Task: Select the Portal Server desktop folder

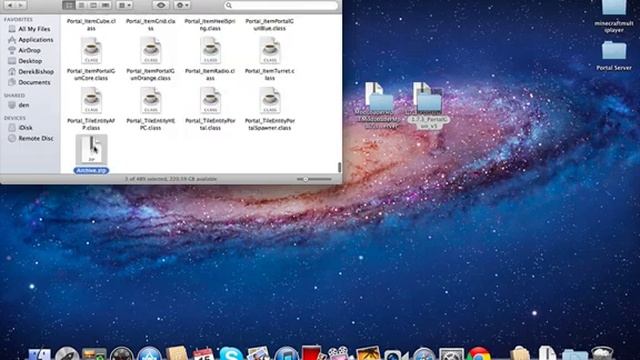Action: click(614, 55)
